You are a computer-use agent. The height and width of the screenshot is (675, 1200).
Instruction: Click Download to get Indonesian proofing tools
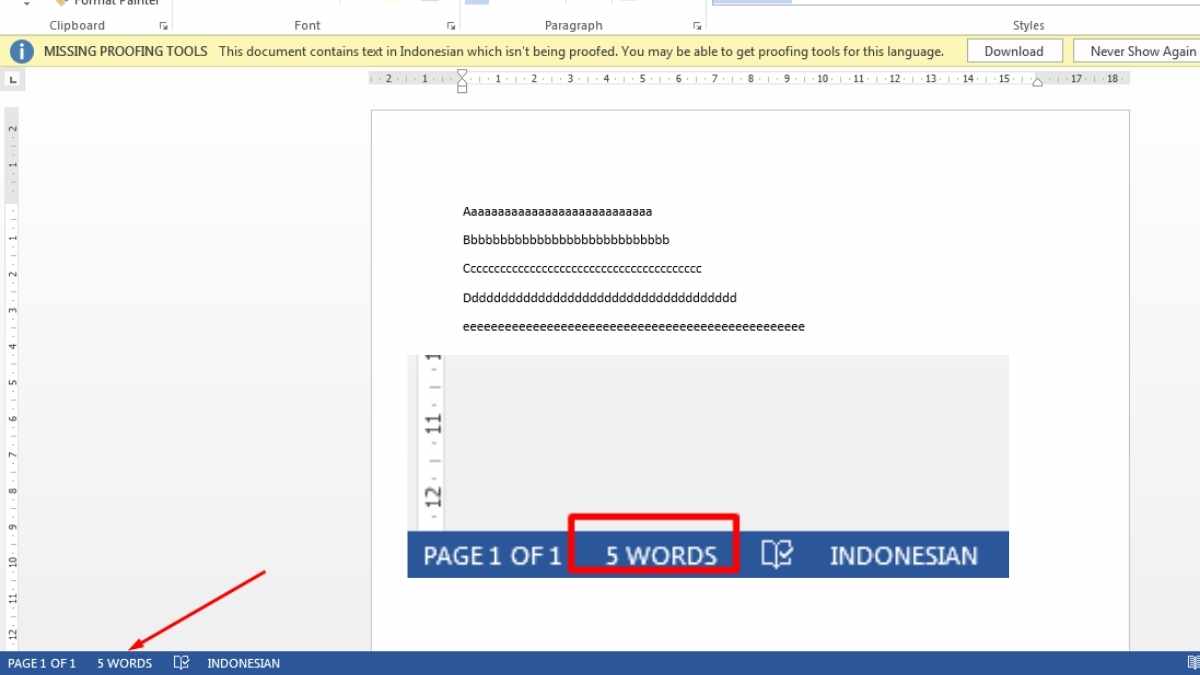coord(1014,50)
